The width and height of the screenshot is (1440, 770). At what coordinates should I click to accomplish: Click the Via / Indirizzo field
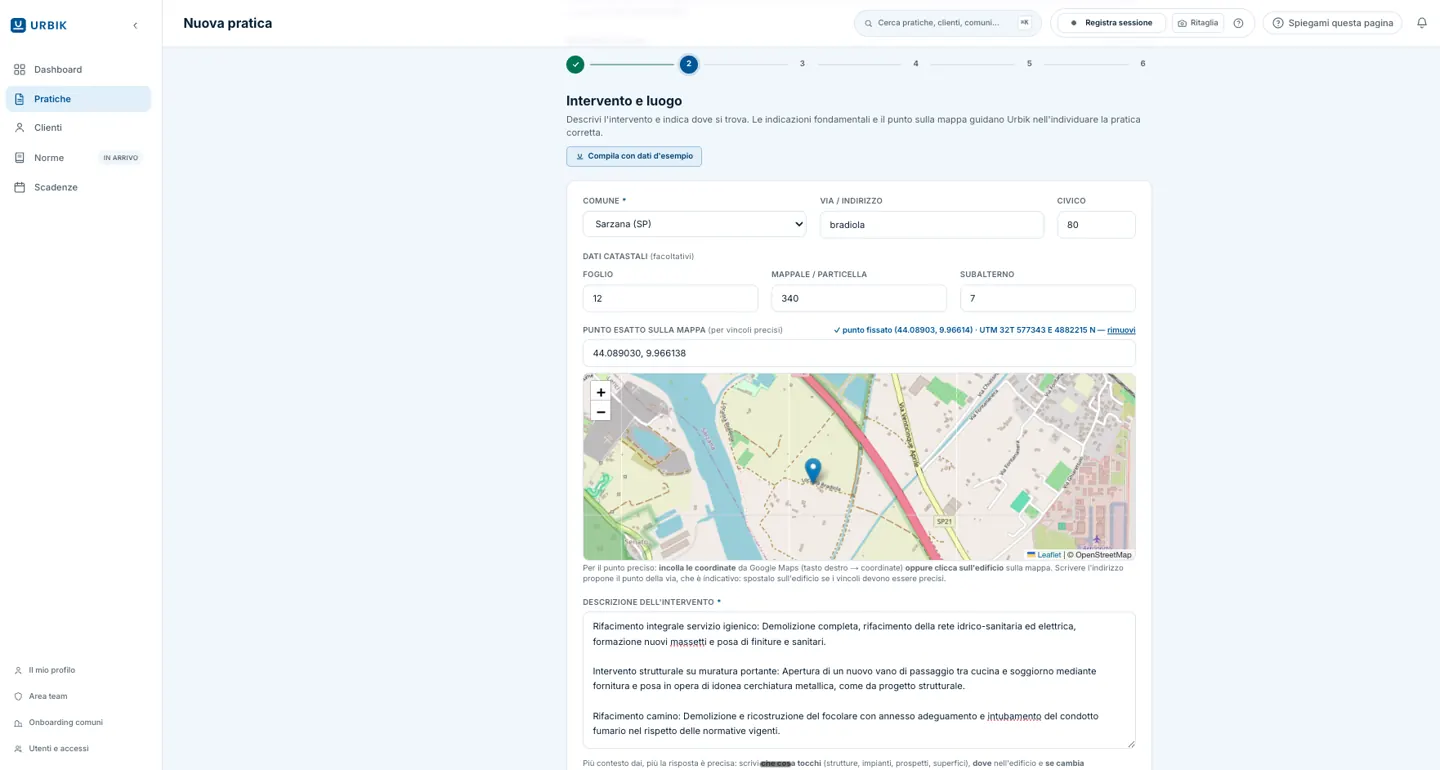tap(932, 224)
